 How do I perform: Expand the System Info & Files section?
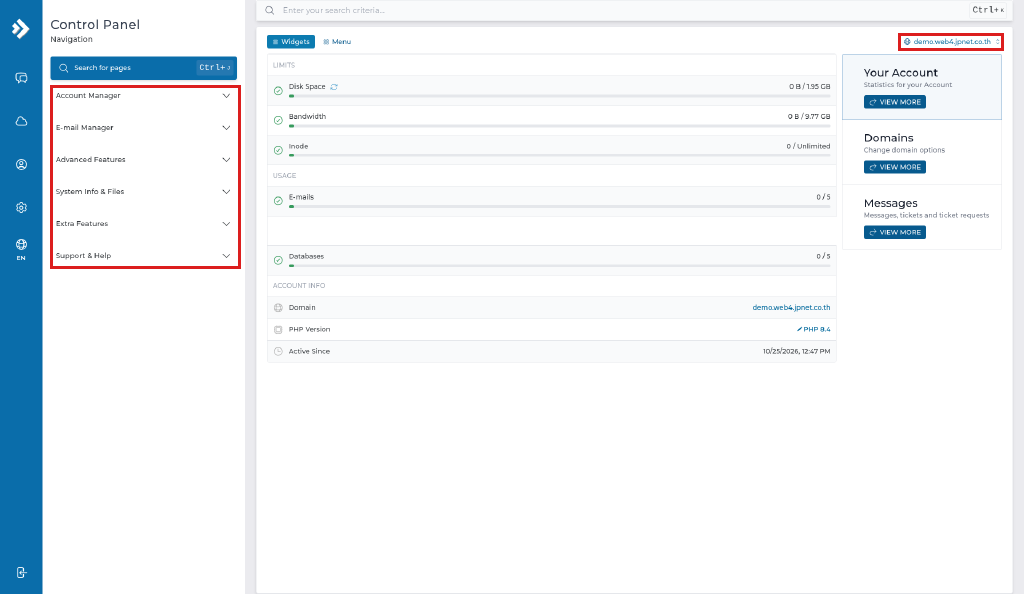(143, 192)
